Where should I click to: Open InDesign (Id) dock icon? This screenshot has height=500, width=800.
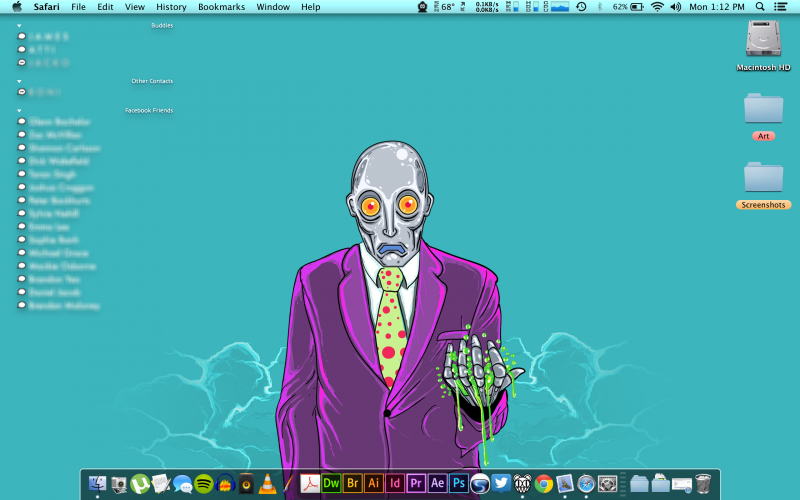tap(395, 483)
